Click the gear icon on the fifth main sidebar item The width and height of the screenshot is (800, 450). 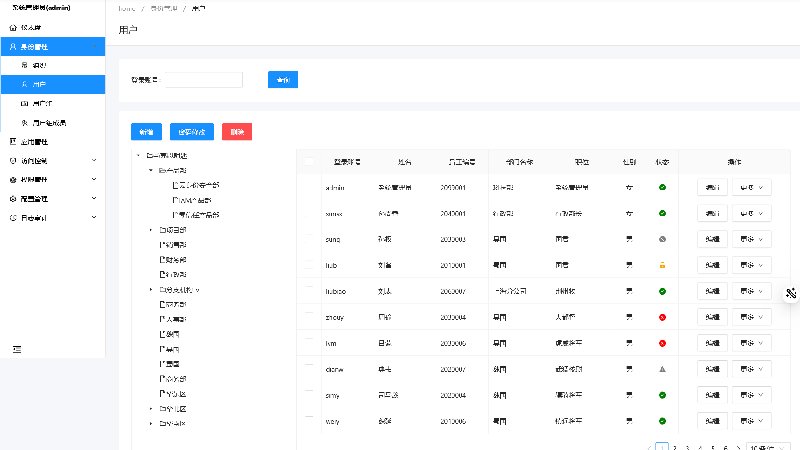13,199
